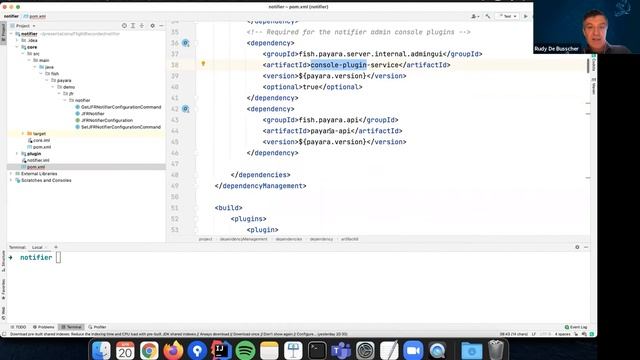
Task: Launch Firefox from the dock
Action: 173,350
